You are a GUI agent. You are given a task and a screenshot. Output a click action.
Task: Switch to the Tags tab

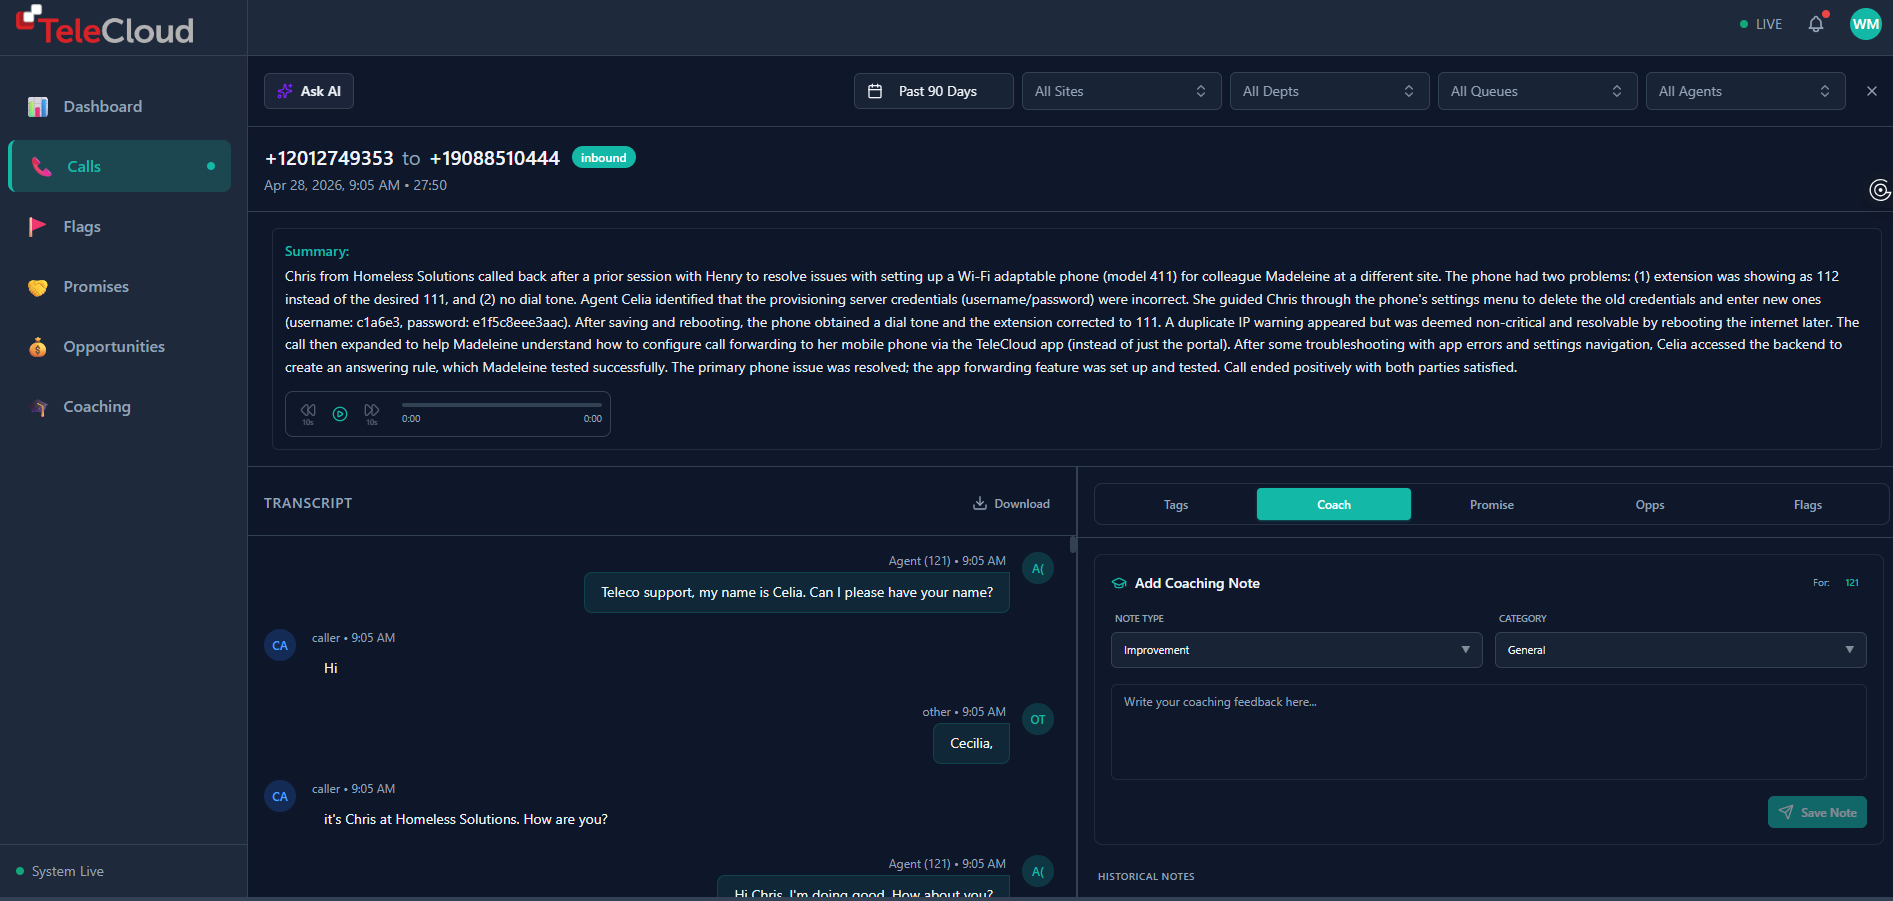pyautogui.click(x=1176, y=505)
